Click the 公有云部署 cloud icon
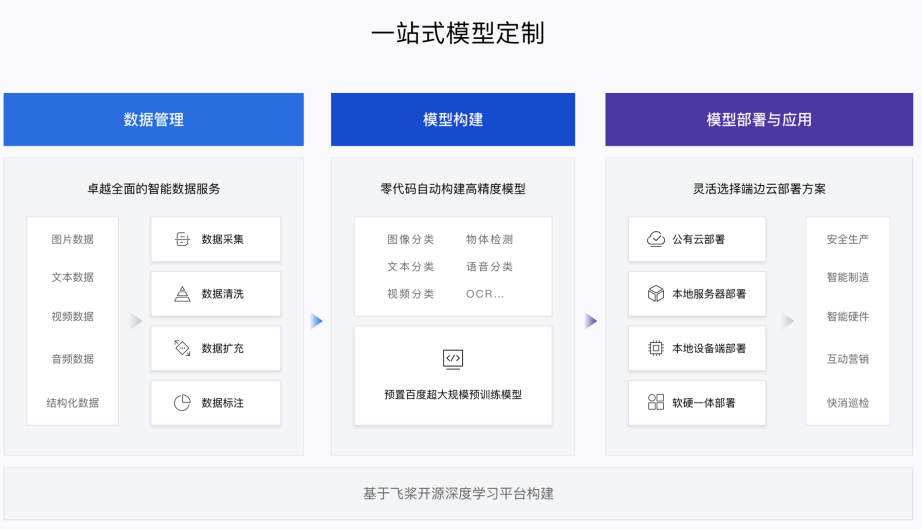 [x=656, y=239]
